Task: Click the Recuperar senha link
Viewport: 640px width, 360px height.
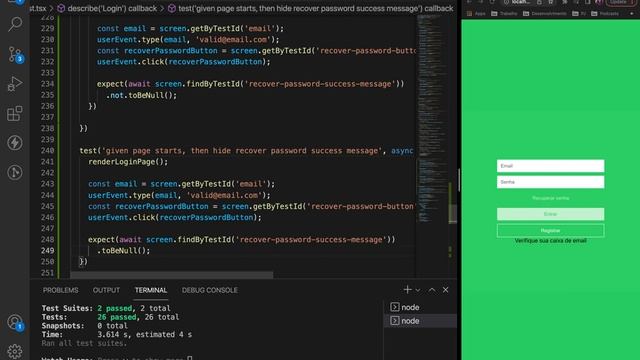Action: coord(550,198)
